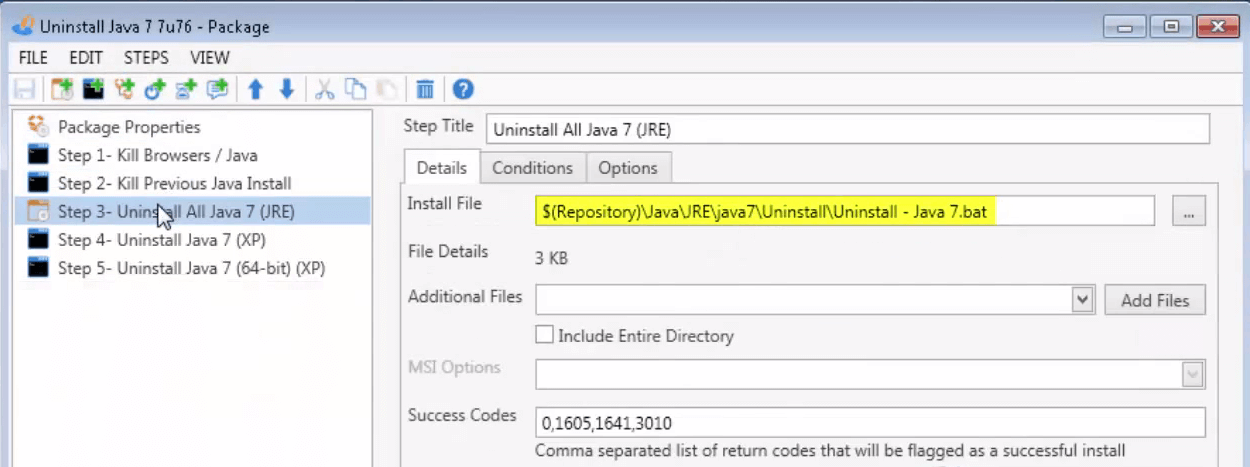Click the Step Title label

pos(438,125)
